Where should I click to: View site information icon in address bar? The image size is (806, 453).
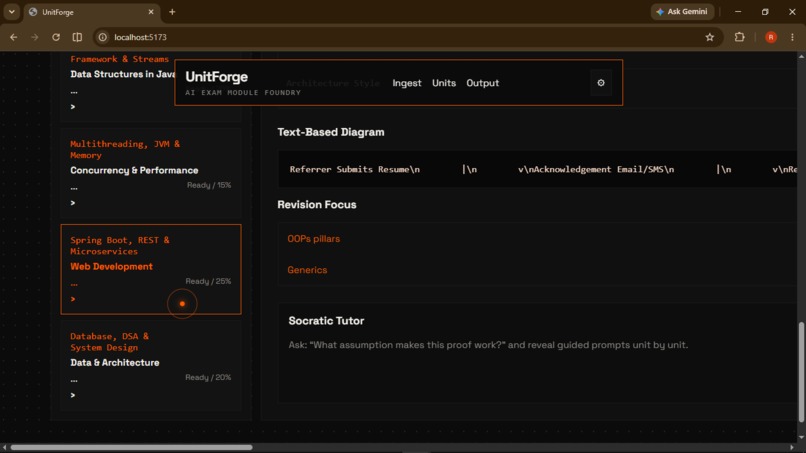coord(103,37)
